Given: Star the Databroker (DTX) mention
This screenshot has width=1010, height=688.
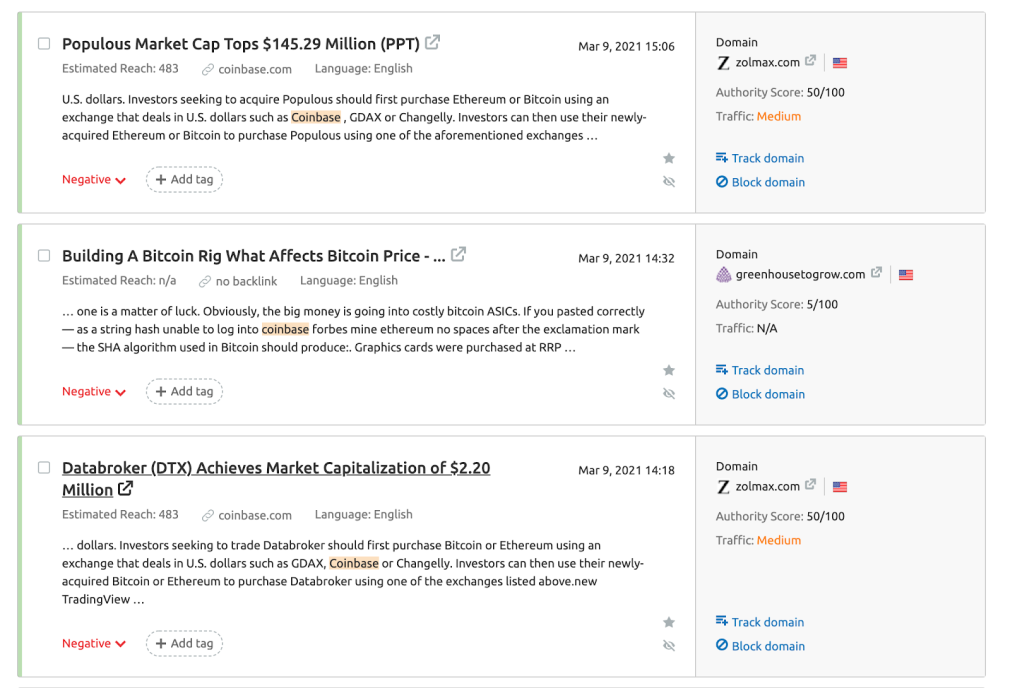Looking at the screenshot, I should pos(669,622).
